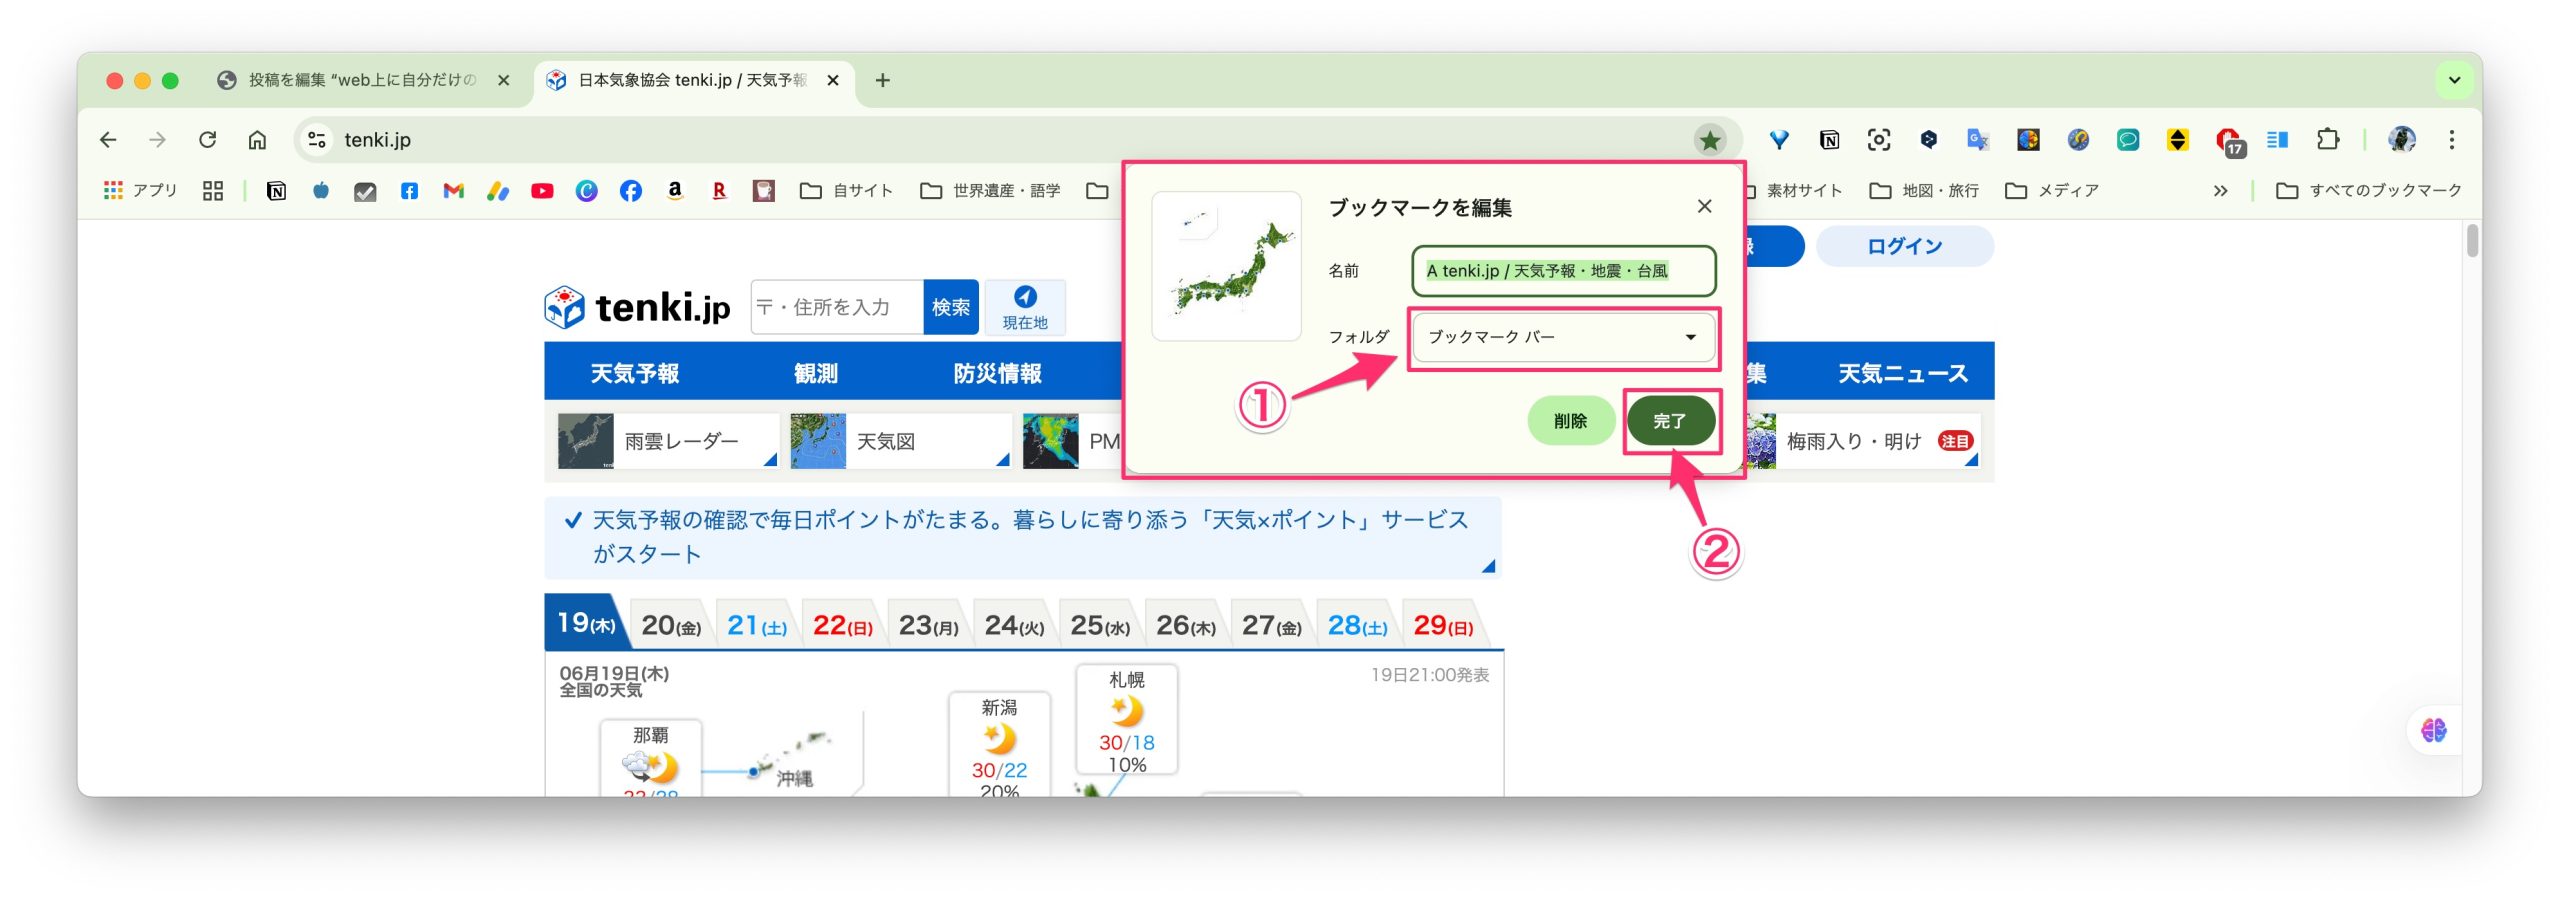Open the blue apple bookmark
The width and height of the screenshot is (2560, 899).
[321, 190]
